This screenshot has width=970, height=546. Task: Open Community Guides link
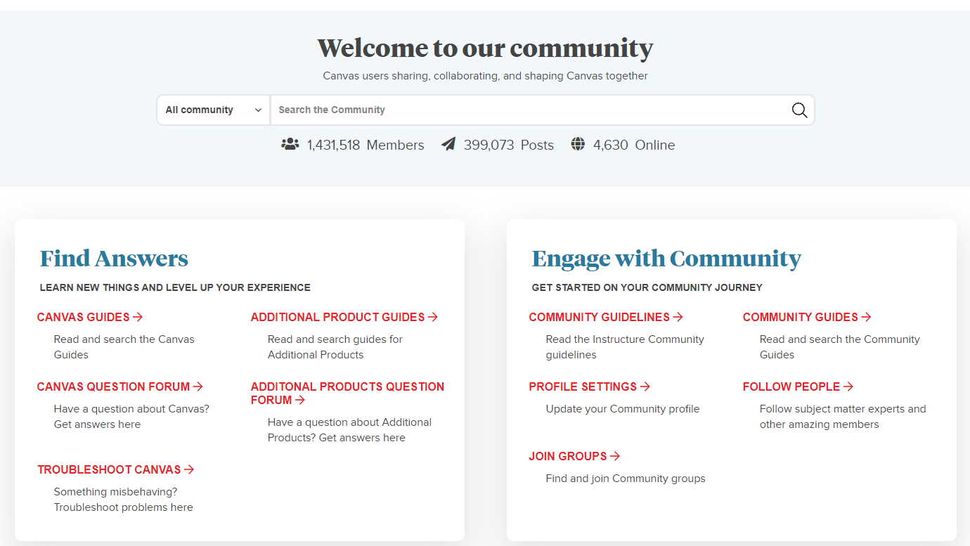pyautogui.click(x=807, y=317)
